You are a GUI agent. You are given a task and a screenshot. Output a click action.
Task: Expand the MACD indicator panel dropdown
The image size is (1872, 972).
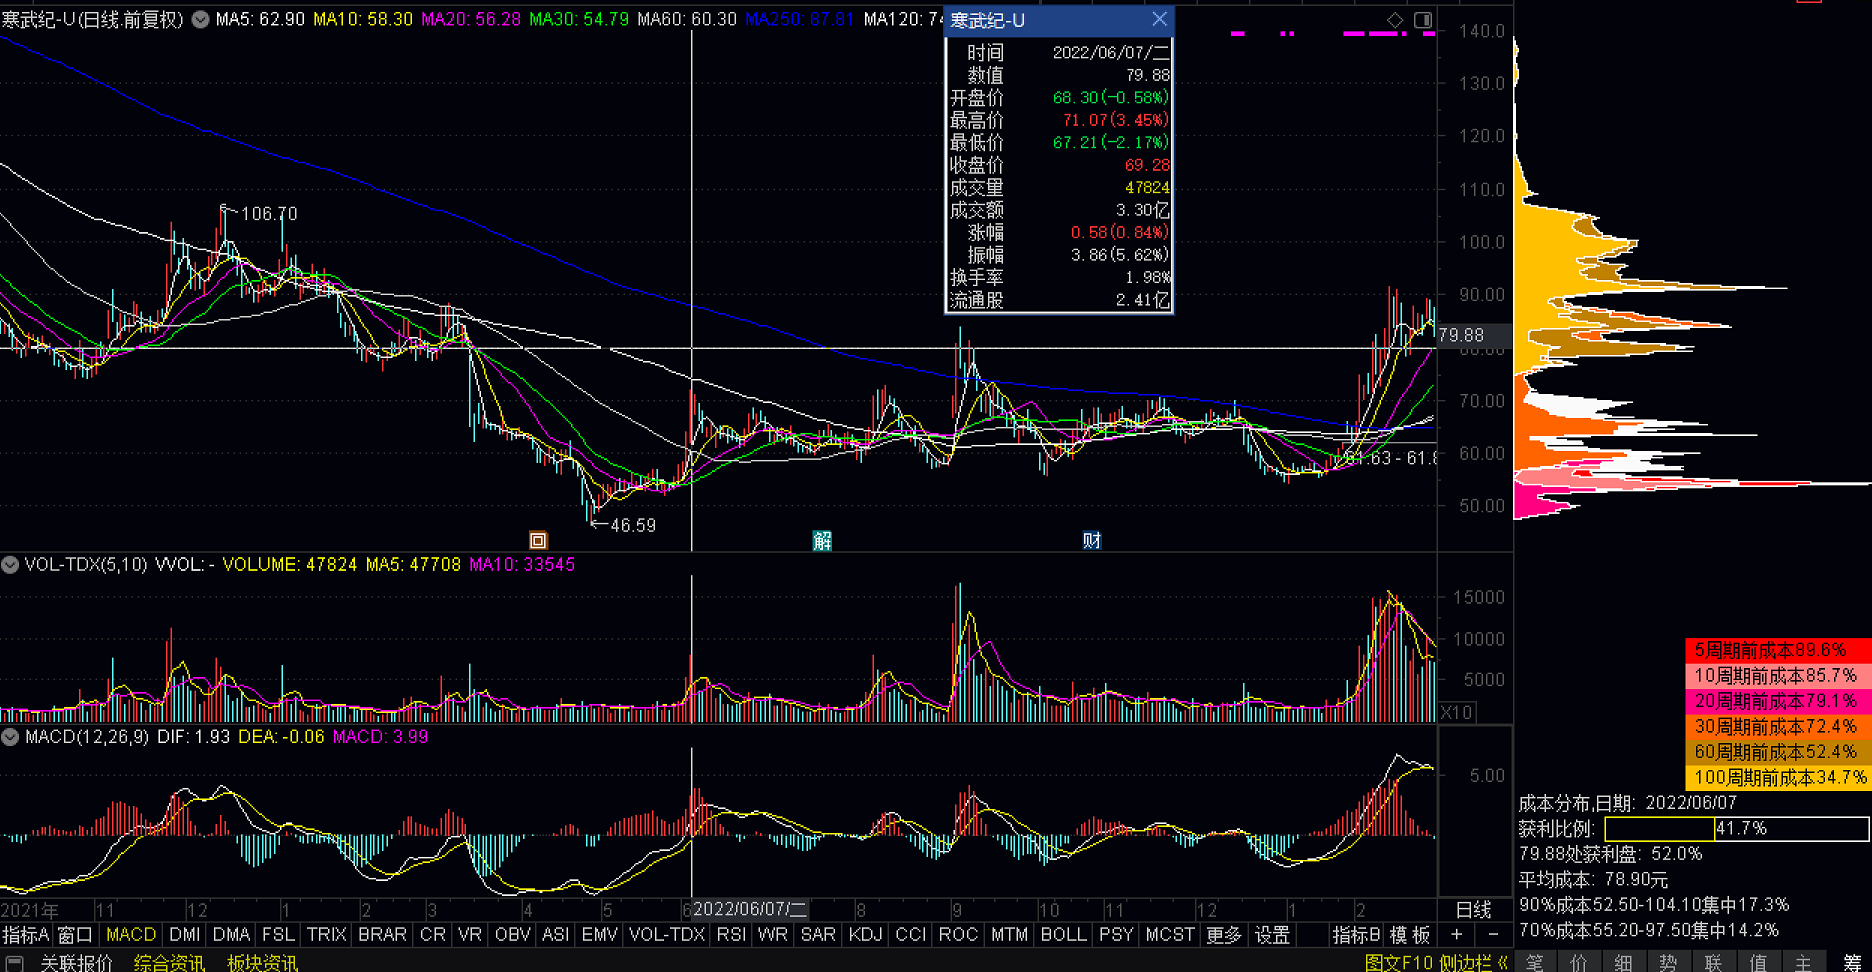(10, 737)
